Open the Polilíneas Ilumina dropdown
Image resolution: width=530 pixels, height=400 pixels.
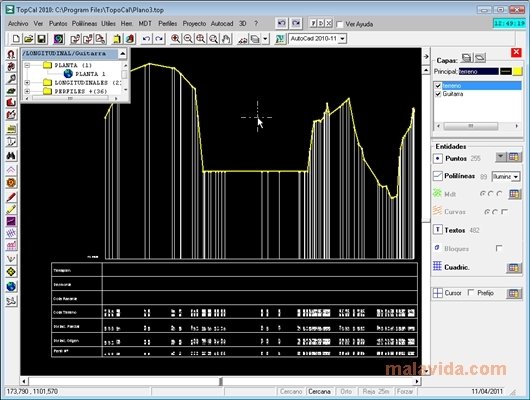coord(516,177)
